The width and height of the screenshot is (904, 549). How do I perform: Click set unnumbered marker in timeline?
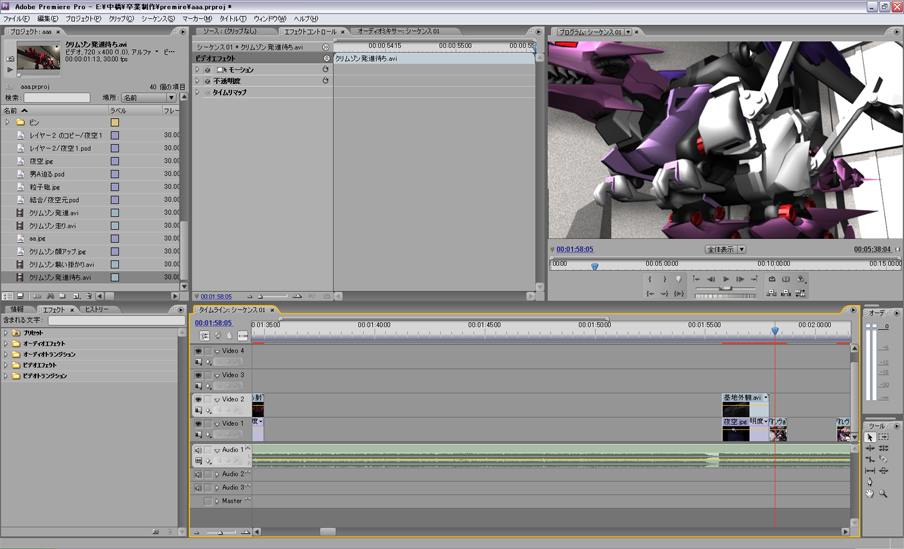tap(229, 336)
